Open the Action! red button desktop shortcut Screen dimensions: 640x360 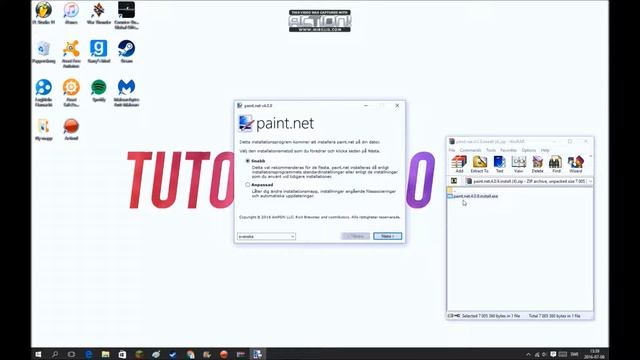[x=71, y=129]
